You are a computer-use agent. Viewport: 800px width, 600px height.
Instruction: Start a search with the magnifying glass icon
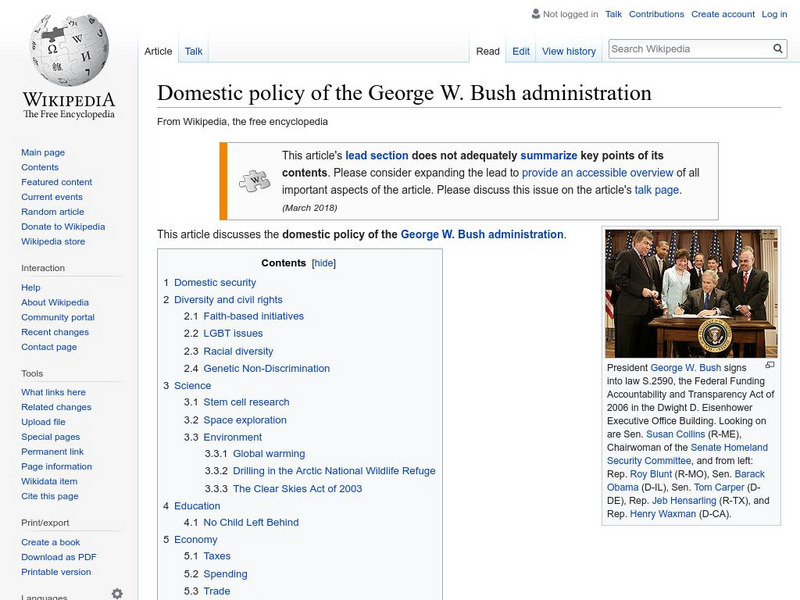click(777, 47)
